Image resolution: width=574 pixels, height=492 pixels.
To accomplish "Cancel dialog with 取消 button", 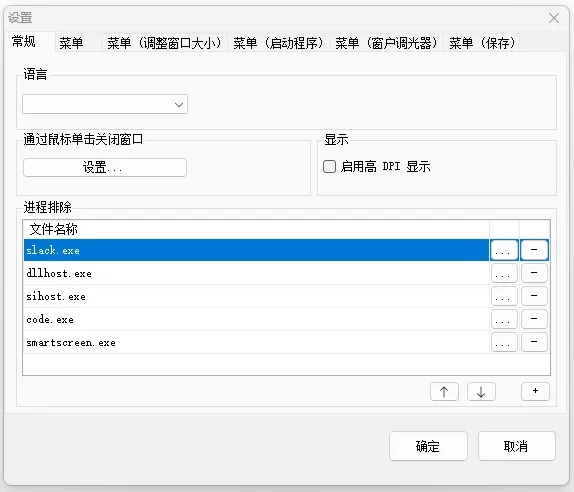I will click(x=517, y=446).
